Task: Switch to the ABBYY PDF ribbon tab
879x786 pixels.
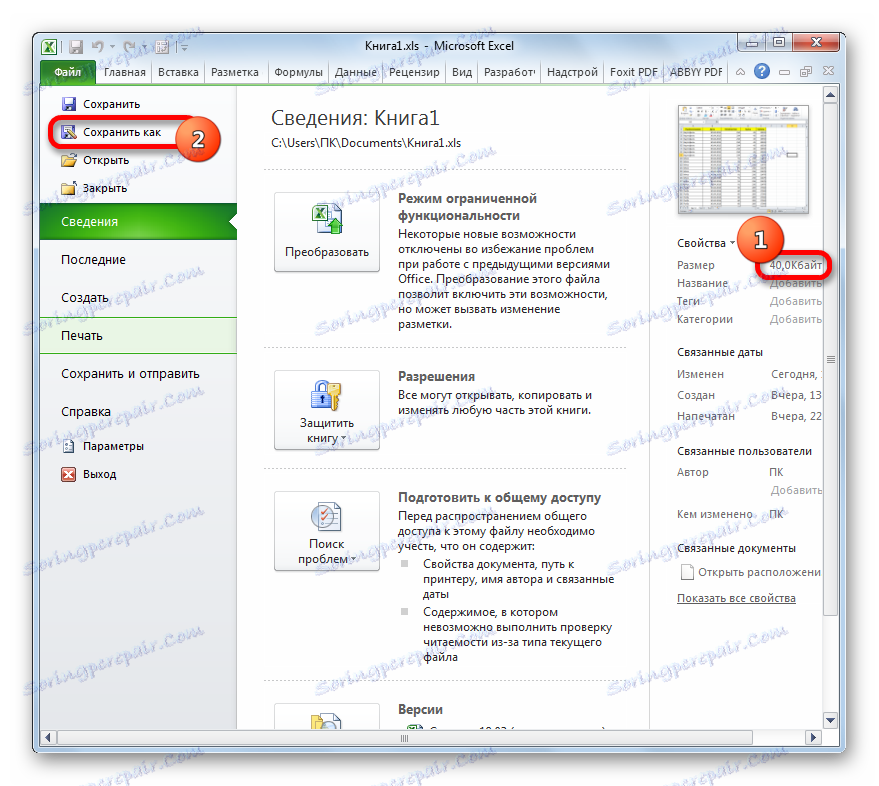Action: pyautogui.click(x=696, y=72)
